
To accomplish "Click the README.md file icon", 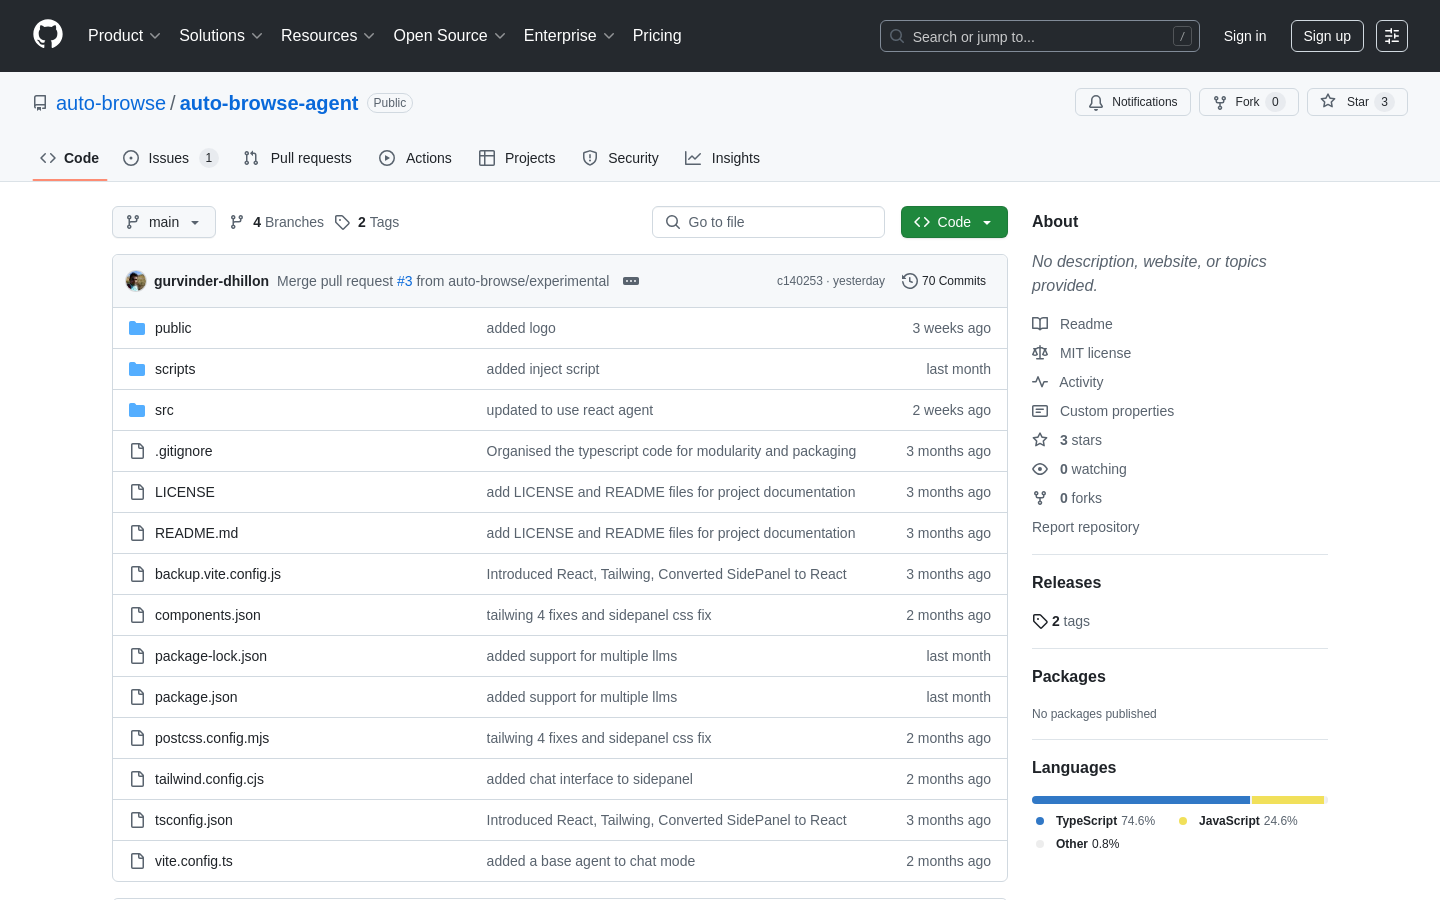I will pyautogui.click(x=137, y=533).
